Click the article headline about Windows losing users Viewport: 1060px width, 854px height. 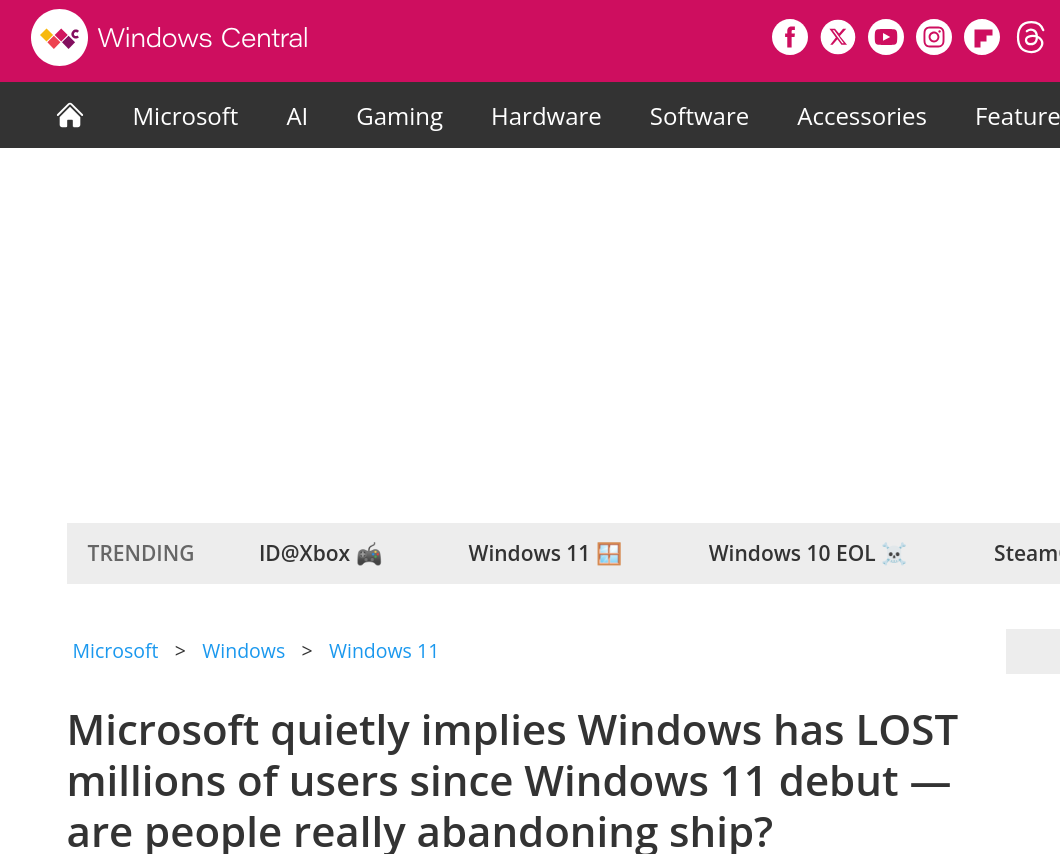[511, 781]
